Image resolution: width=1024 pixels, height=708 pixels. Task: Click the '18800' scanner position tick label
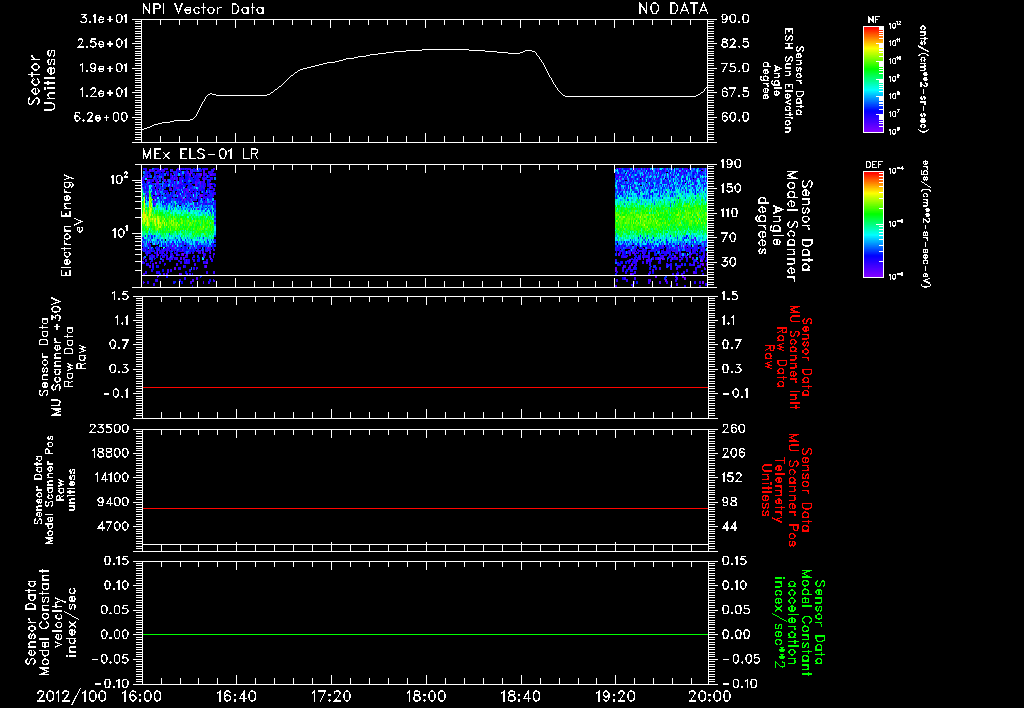[109, 453]
